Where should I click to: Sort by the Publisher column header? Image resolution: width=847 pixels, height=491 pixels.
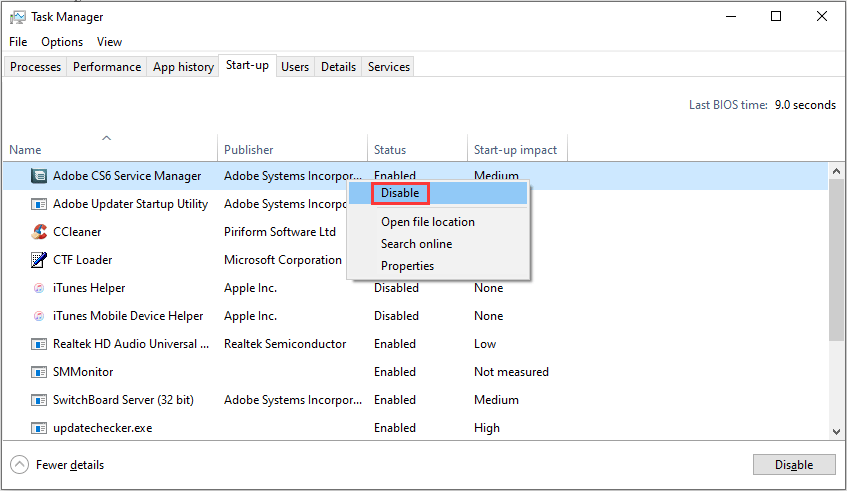292,148
